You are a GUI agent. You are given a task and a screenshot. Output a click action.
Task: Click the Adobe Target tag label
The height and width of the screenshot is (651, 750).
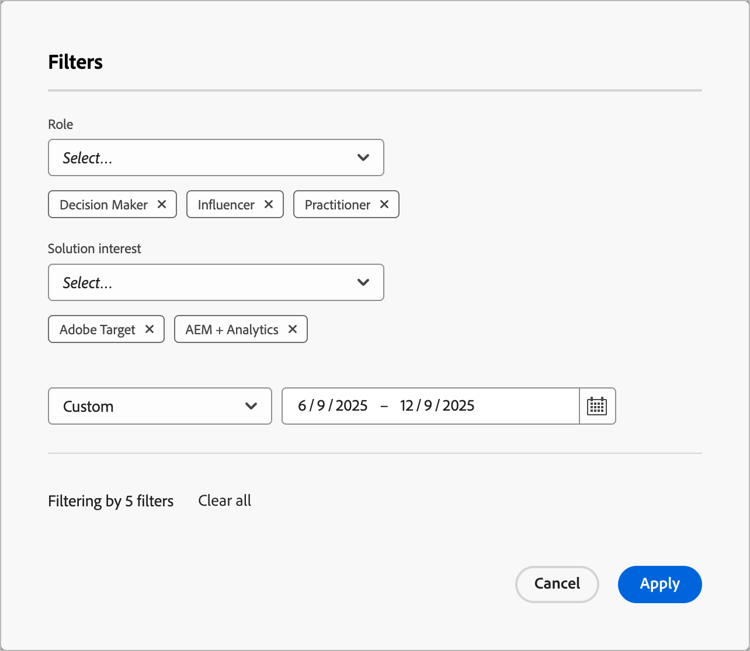click(x=97, y=329)
